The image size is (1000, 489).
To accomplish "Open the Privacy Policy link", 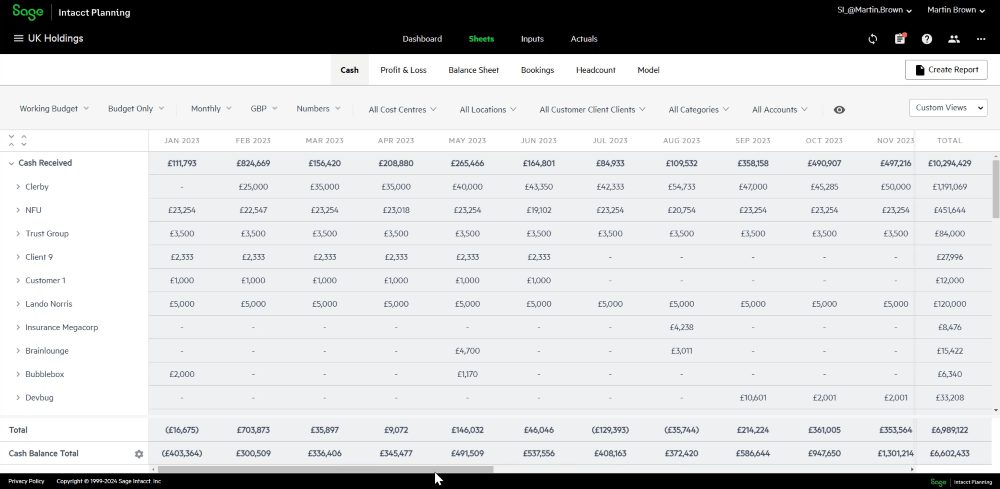I will 26,481.
